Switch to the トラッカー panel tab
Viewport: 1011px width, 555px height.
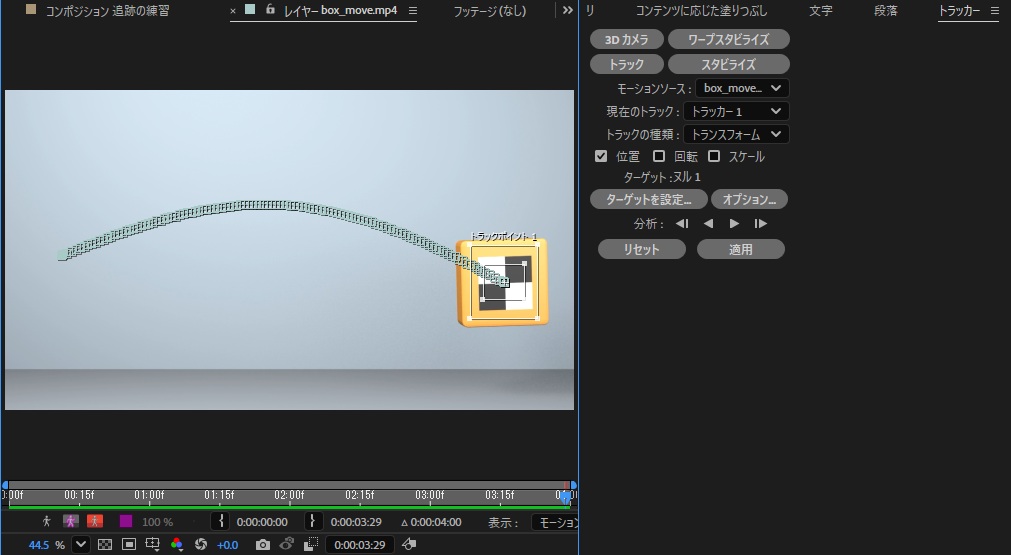tap(959, 10)
